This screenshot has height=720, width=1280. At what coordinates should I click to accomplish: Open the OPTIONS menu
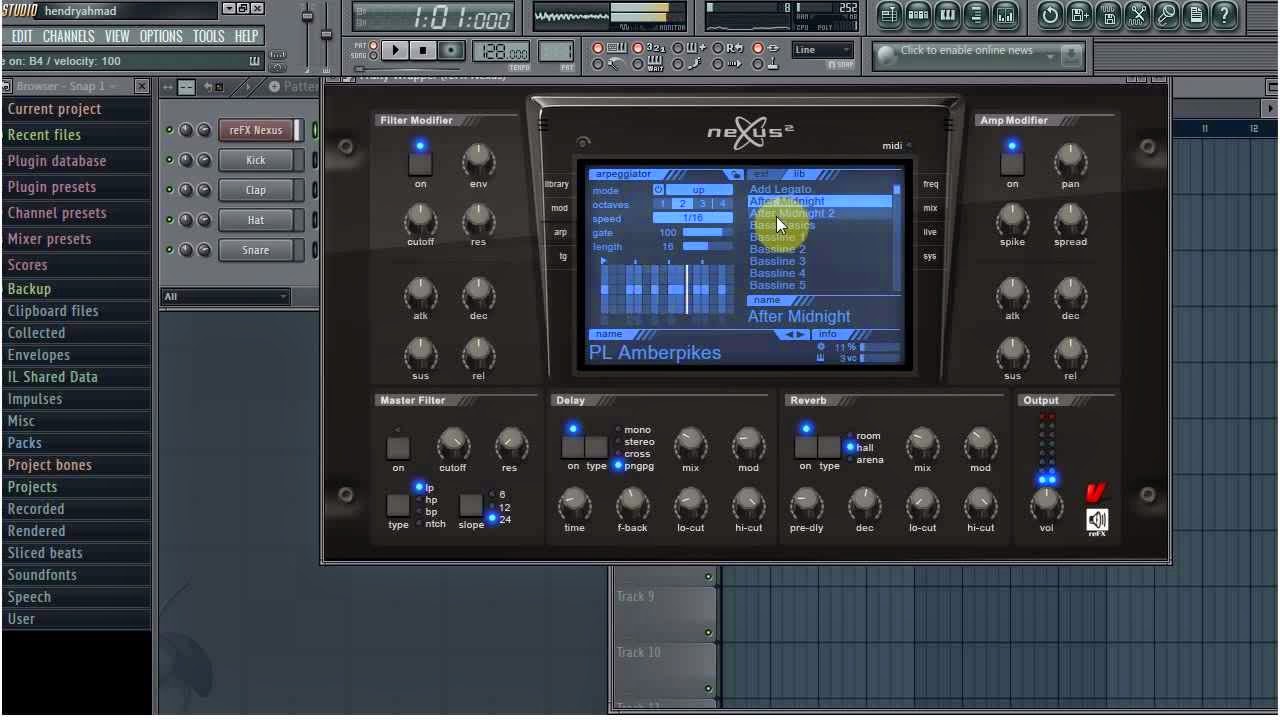[x=161, y=36]
